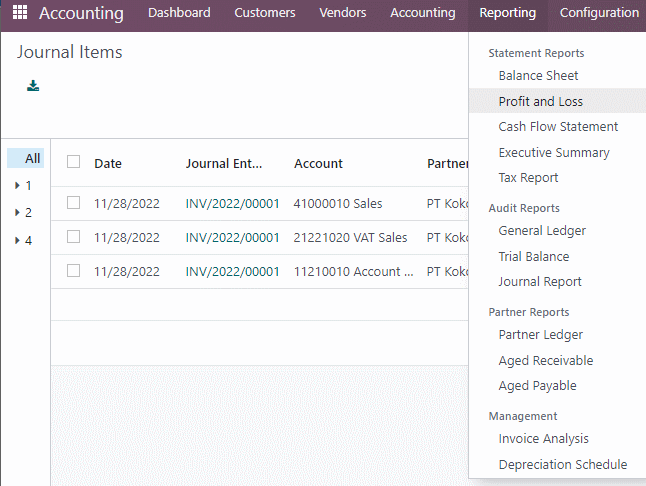Viewport: 646px width, 486px height.
Task: Click the '21221020 VAT Sales' account cell
Action: [x=350, y=238]
